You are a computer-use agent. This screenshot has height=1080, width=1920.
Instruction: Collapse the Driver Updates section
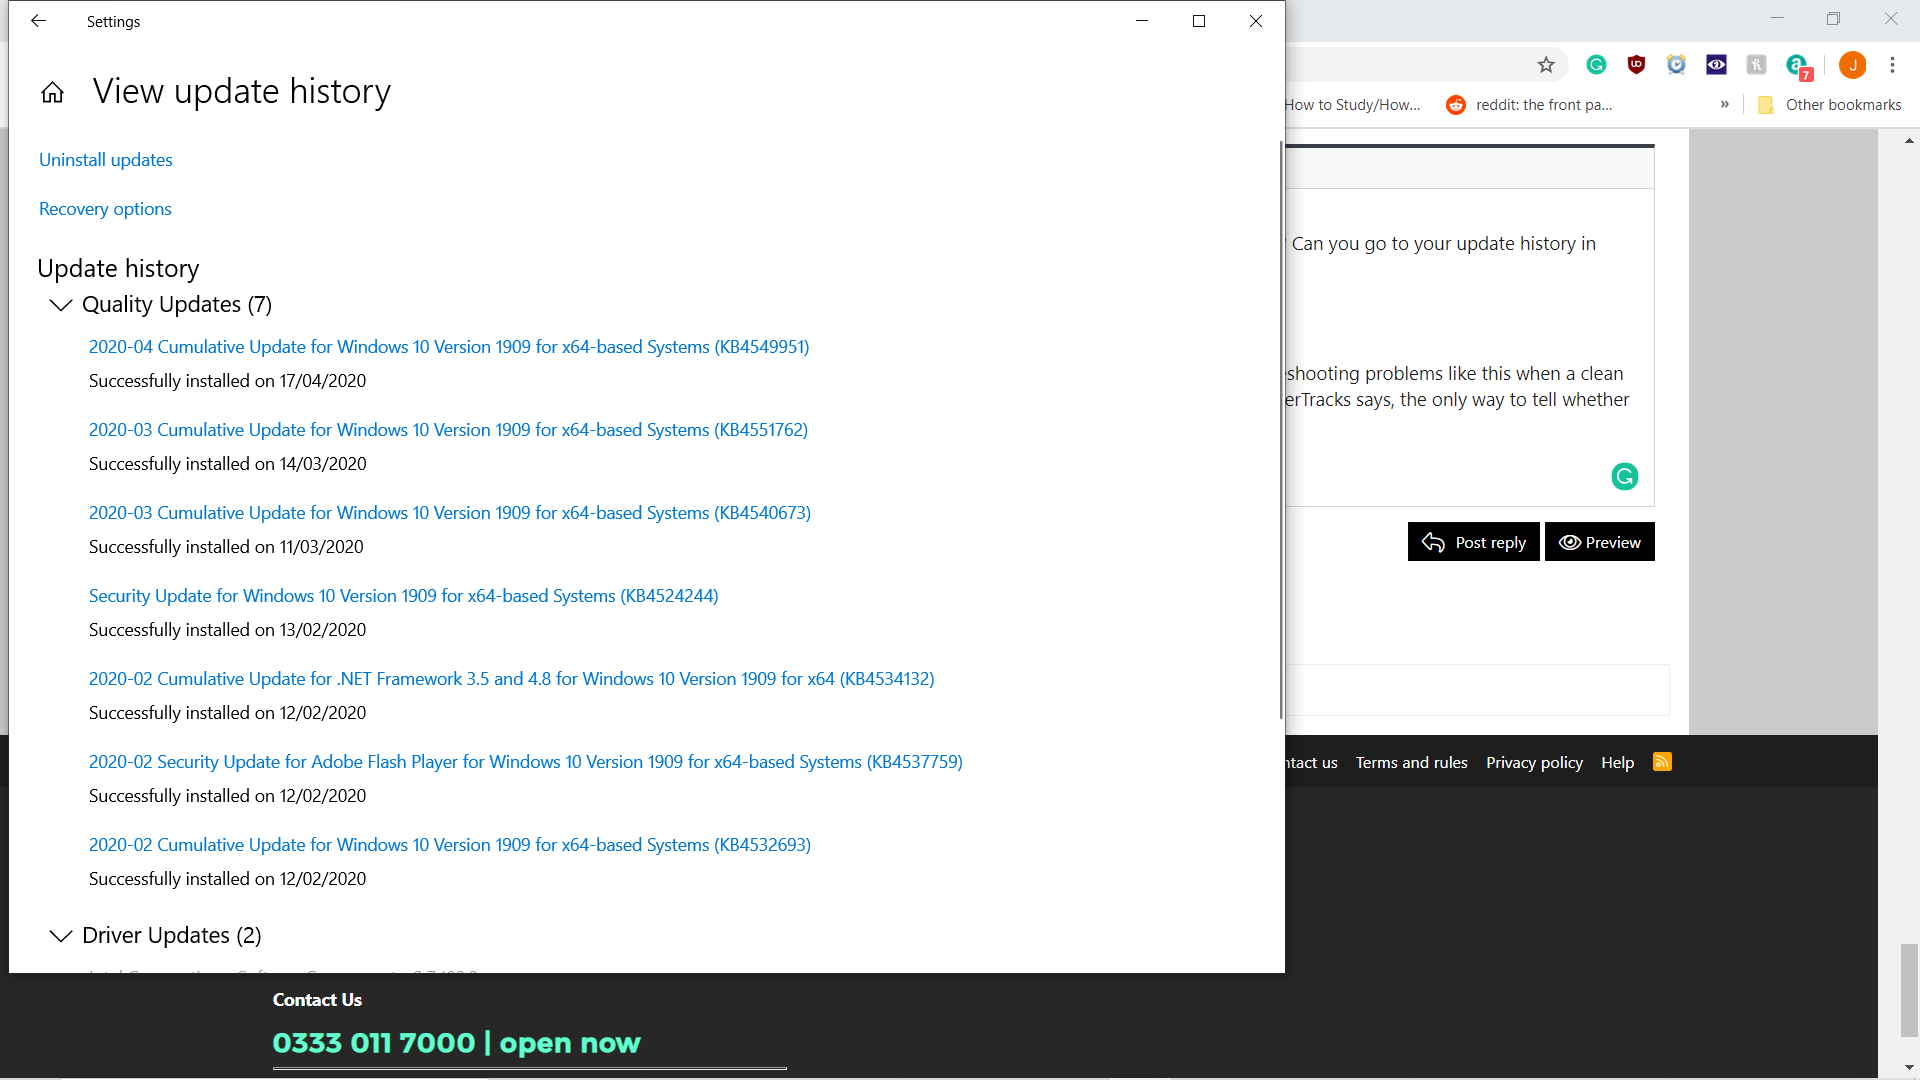tap(61, 935)
